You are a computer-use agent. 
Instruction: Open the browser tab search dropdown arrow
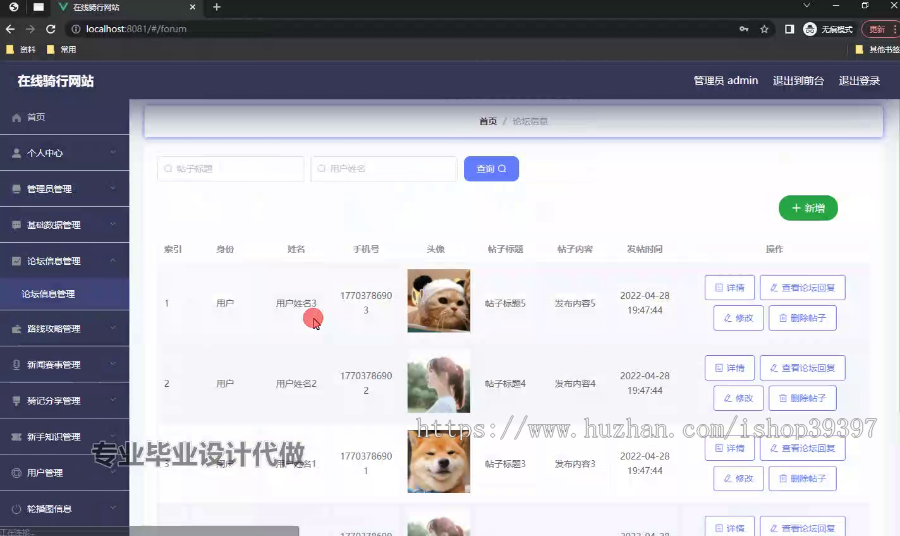pyautogui.click(x=806, y=6)
